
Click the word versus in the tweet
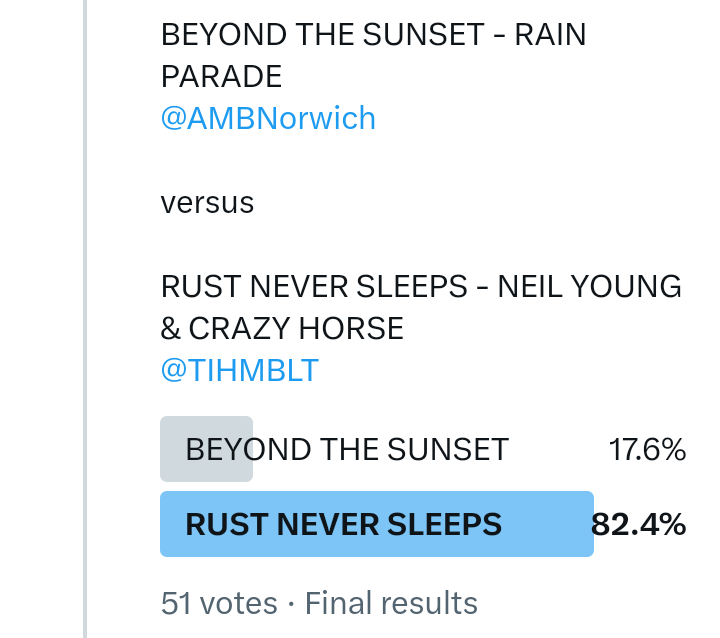coord(207,203)
